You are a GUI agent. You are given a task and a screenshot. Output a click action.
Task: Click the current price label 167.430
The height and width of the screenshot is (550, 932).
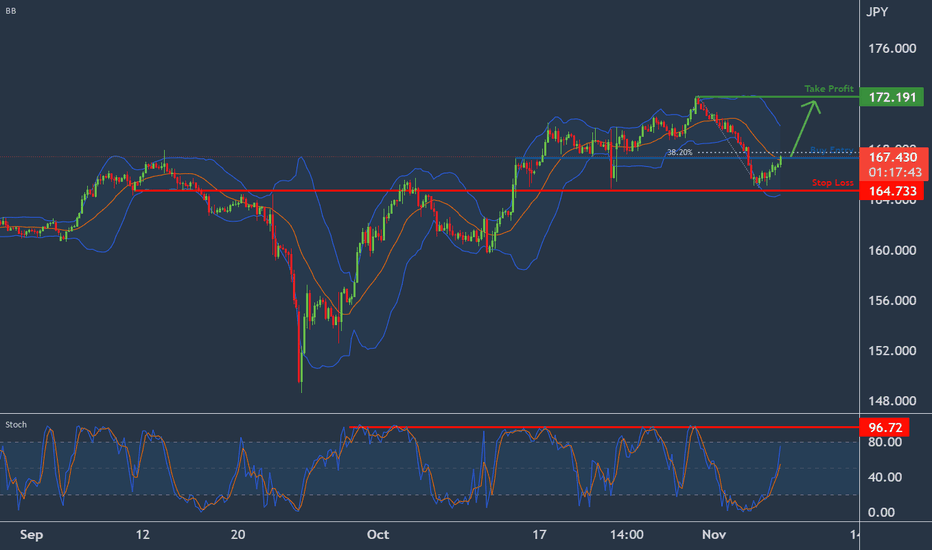pyautogui.click(x=893, y=157)
